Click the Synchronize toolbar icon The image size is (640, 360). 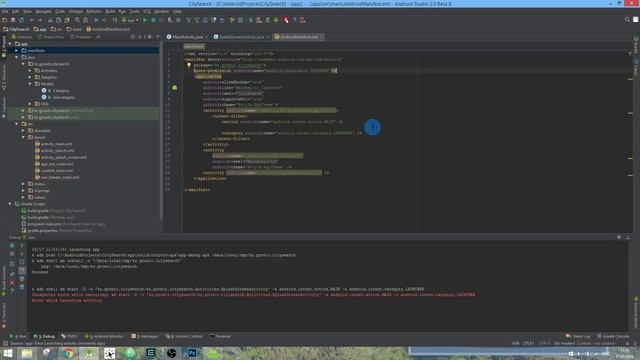coord(21,20)
